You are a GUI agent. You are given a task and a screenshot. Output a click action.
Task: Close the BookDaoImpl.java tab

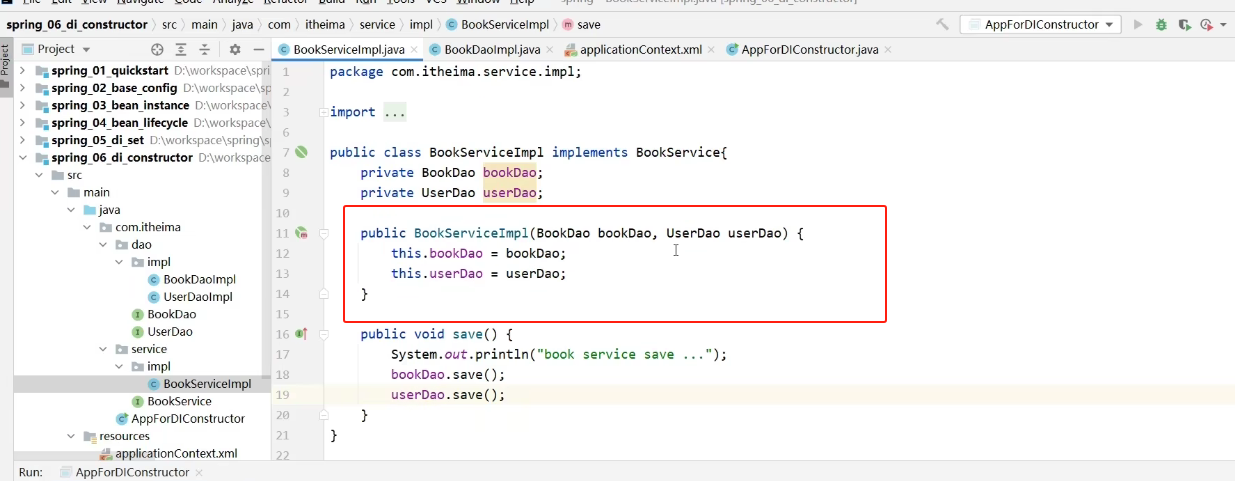pos(548,49)
